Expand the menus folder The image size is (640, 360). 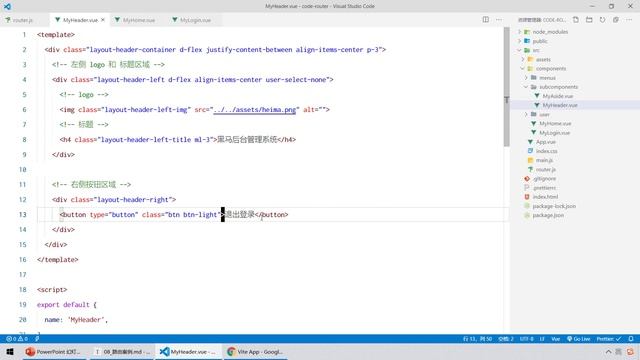click(x=547, y=78)
